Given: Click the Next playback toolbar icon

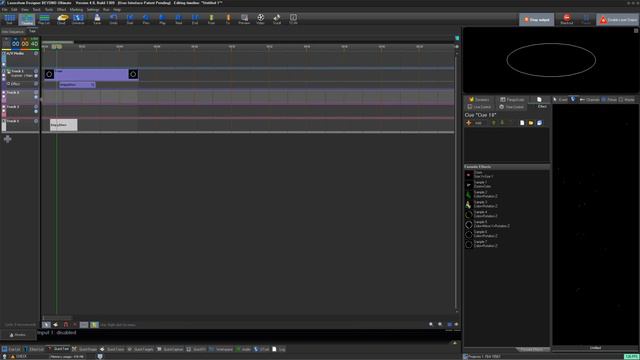Looking at the screenshot, I should (179, 19).
